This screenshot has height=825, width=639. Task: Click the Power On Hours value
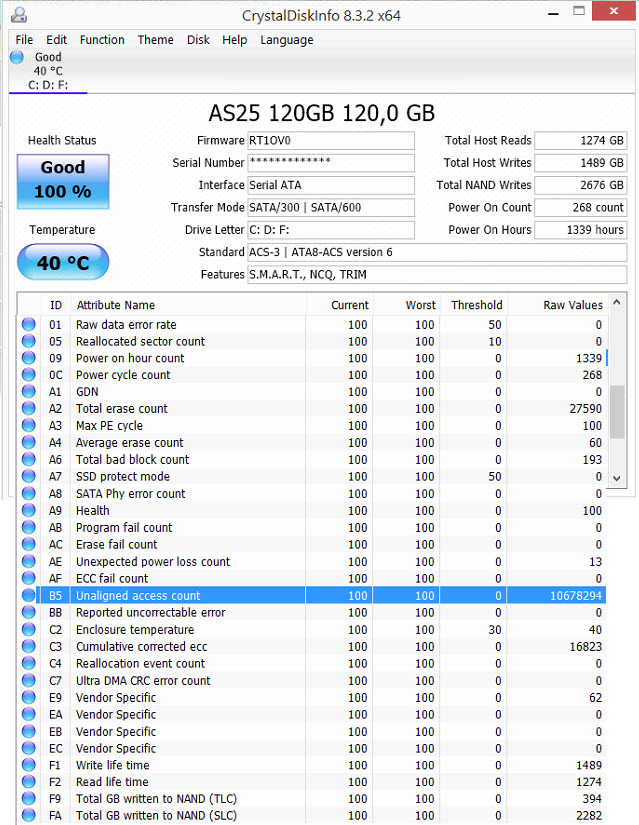[581, 230]
